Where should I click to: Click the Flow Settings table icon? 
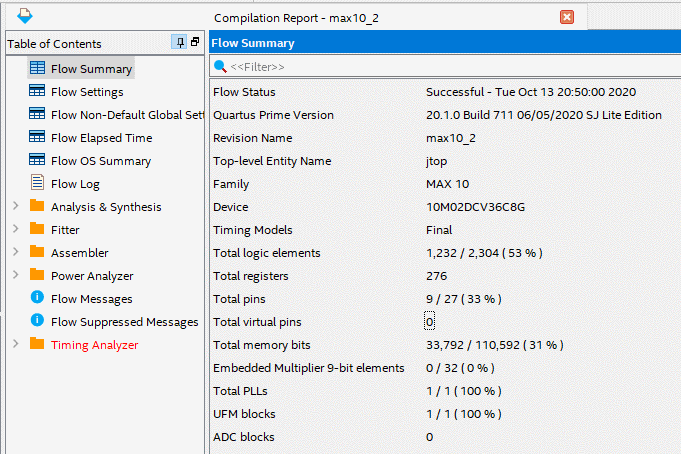(37, 92)
